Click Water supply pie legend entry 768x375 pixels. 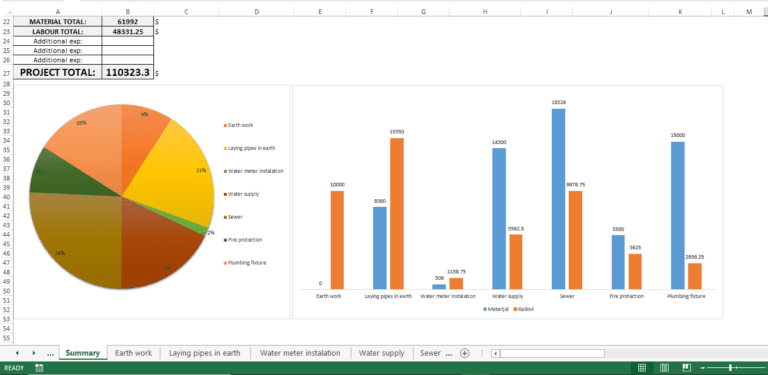[x=241, y=194]
